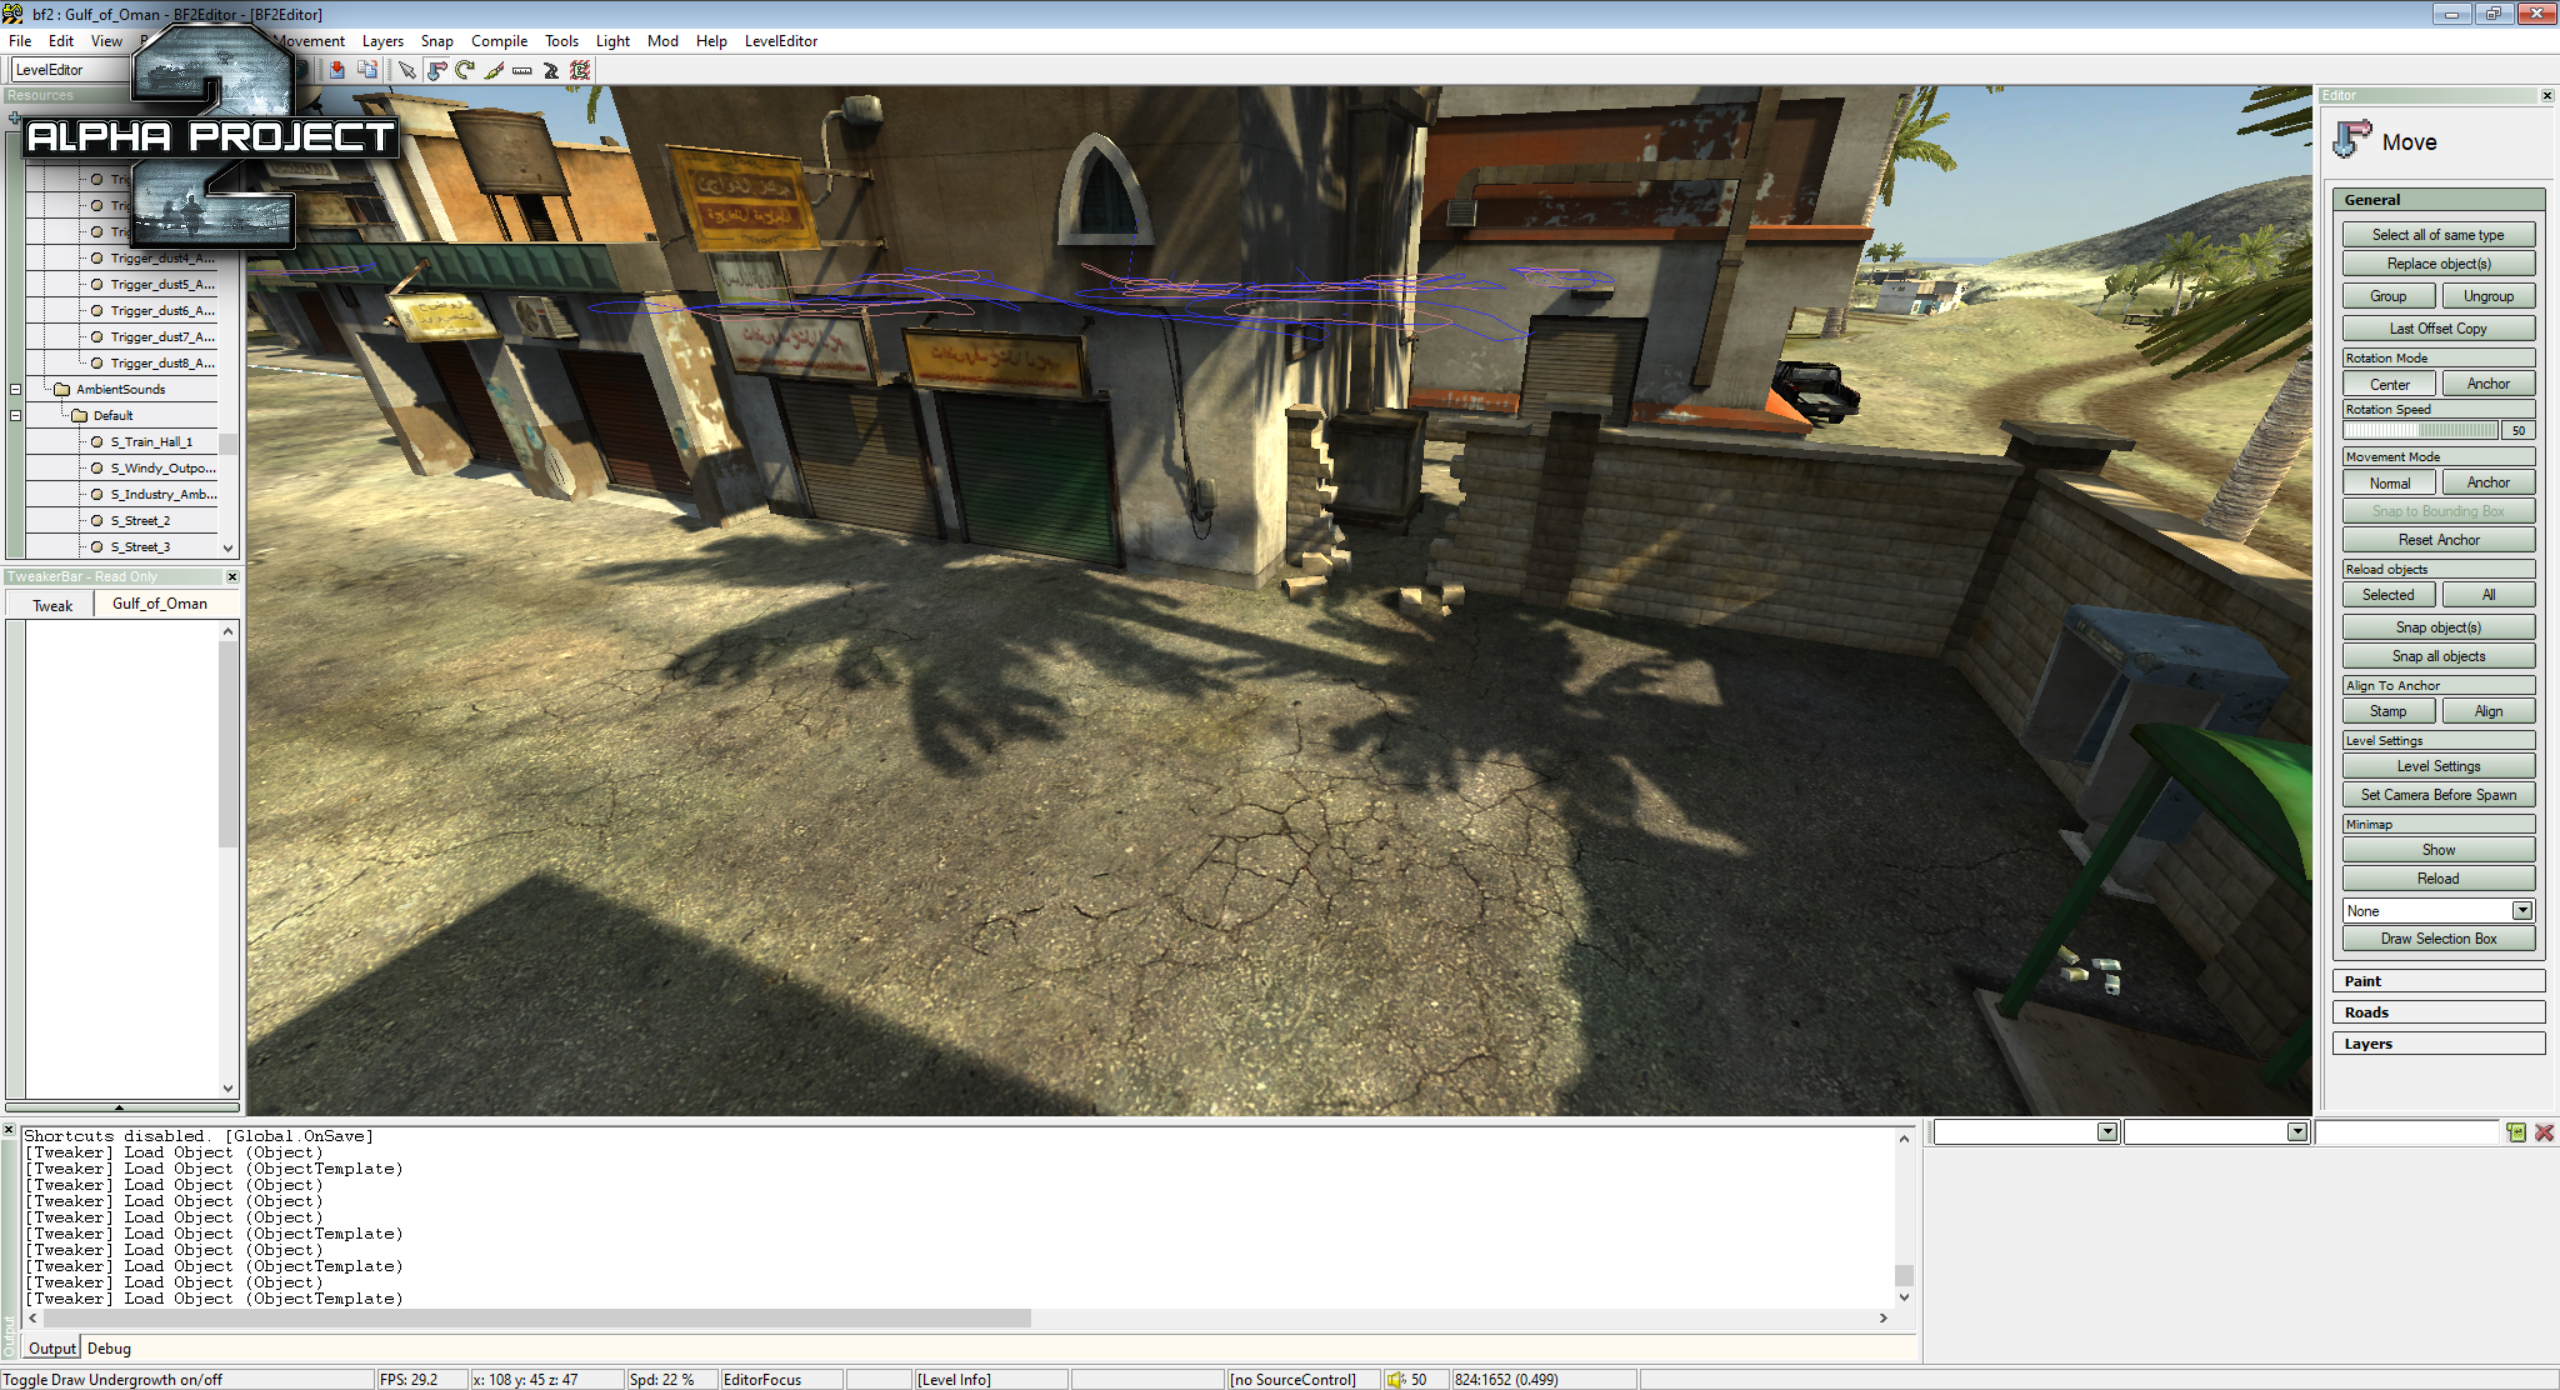Set Movement Mode to Normal
This screenshot has width=2560, height=1390.
click(x=2389, y=483)
